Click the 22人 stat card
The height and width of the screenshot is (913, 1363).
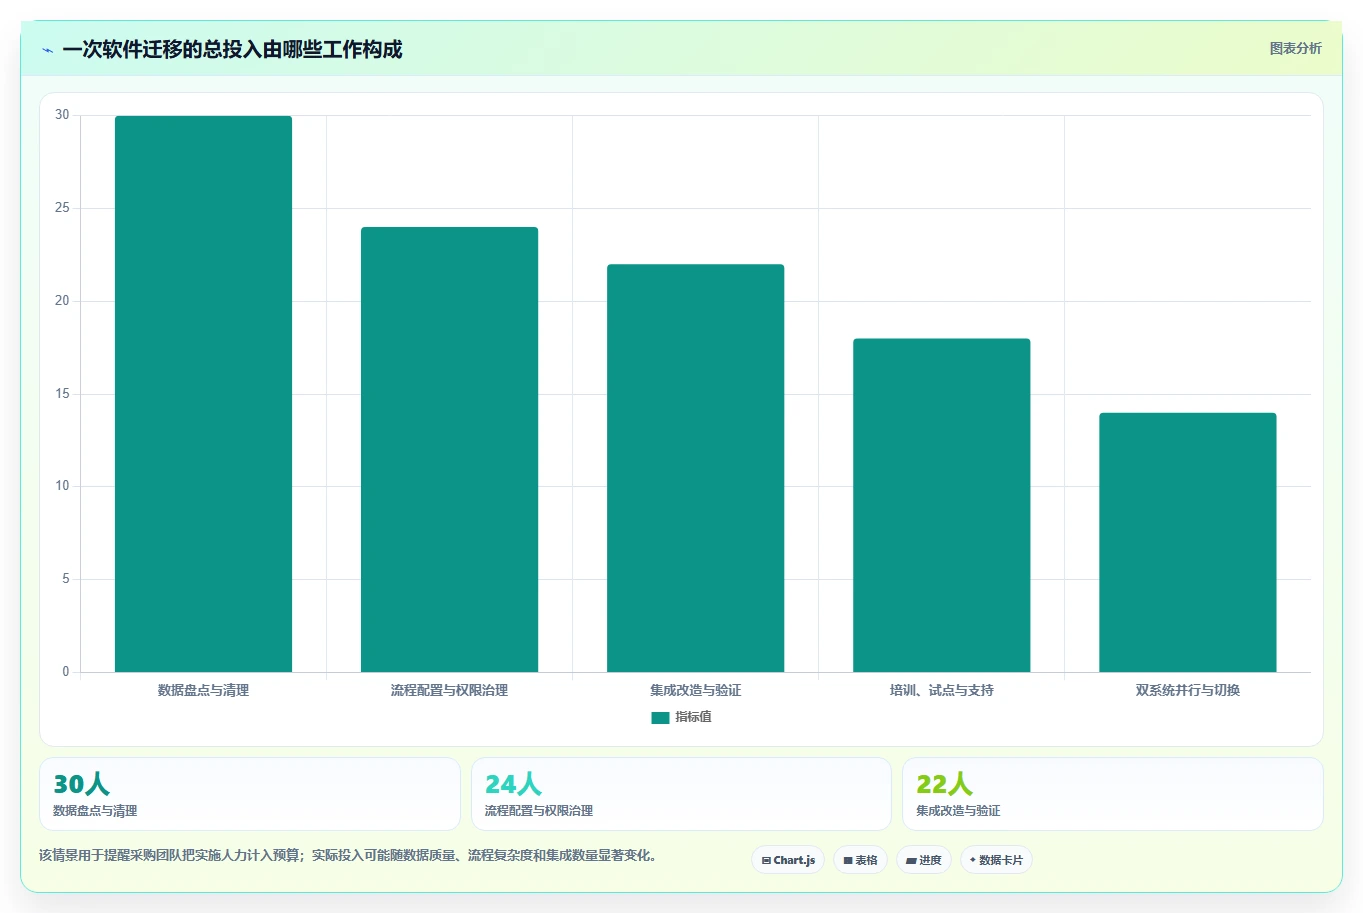click(x=1112, y=794)
